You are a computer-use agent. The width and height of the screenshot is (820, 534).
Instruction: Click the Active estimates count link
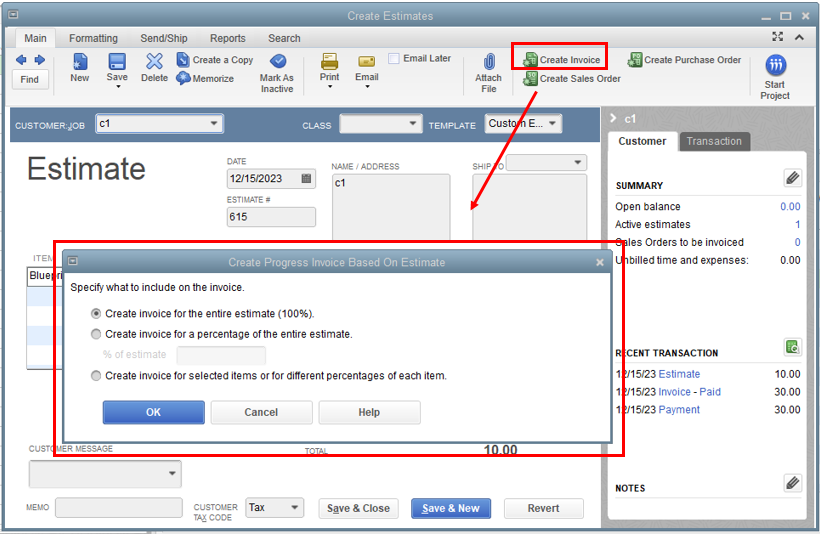pos(798,224)
